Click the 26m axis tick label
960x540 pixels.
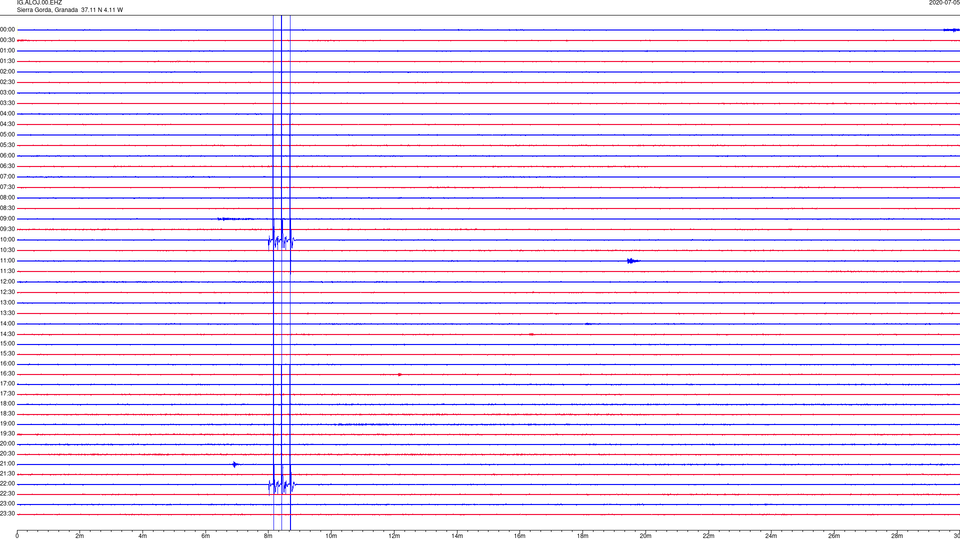(834, 536)
